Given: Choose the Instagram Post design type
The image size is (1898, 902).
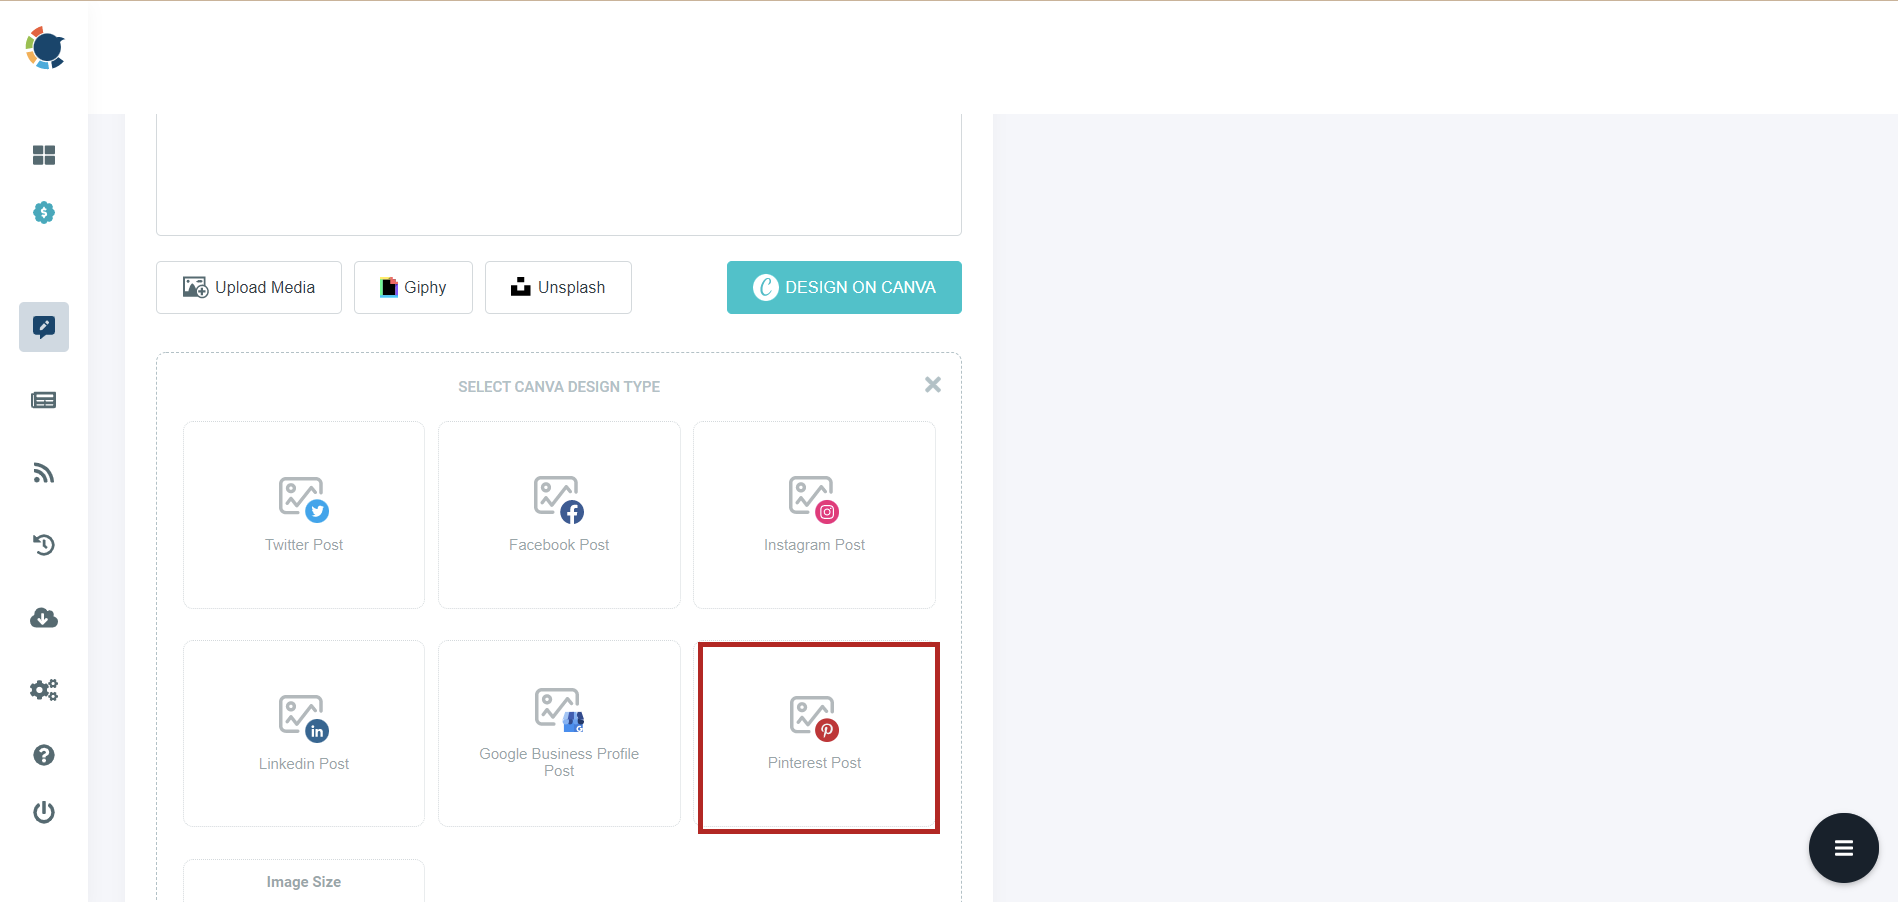Looking at the screenshot, I should [x=814, y=515].
